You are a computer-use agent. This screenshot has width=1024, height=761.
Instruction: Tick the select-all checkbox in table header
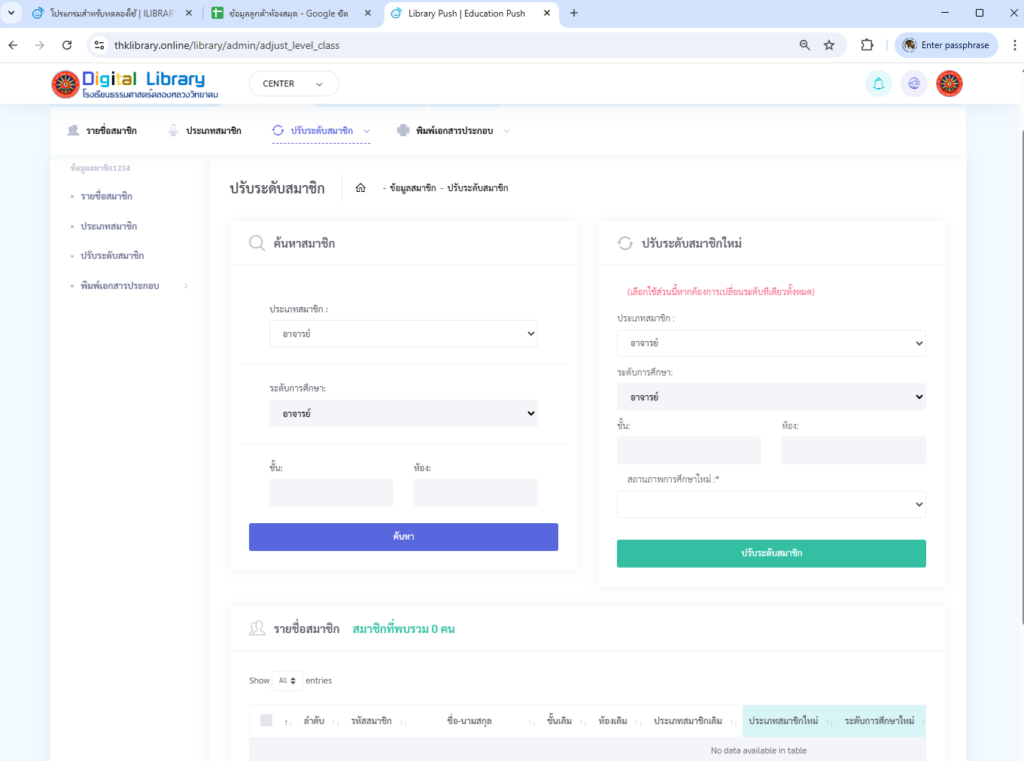(x=266, y=720)
